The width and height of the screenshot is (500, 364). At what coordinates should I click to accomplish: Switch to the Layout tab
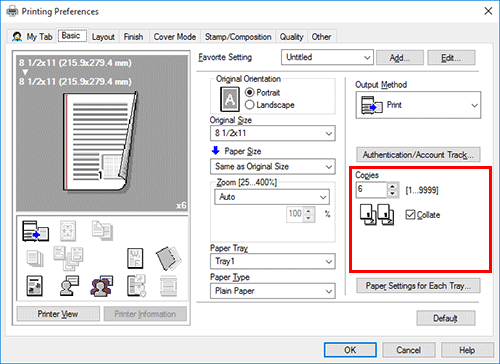[x=103, y=37]
